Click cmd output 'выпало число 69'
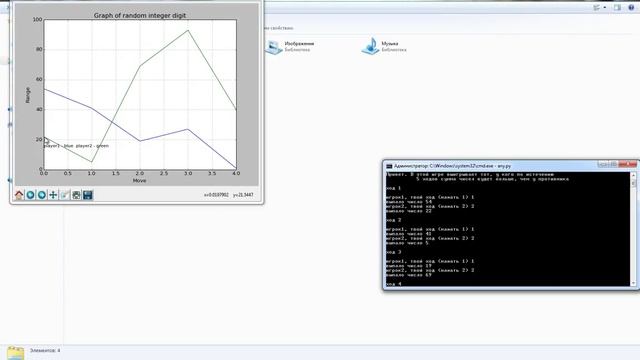 point(409,275)
